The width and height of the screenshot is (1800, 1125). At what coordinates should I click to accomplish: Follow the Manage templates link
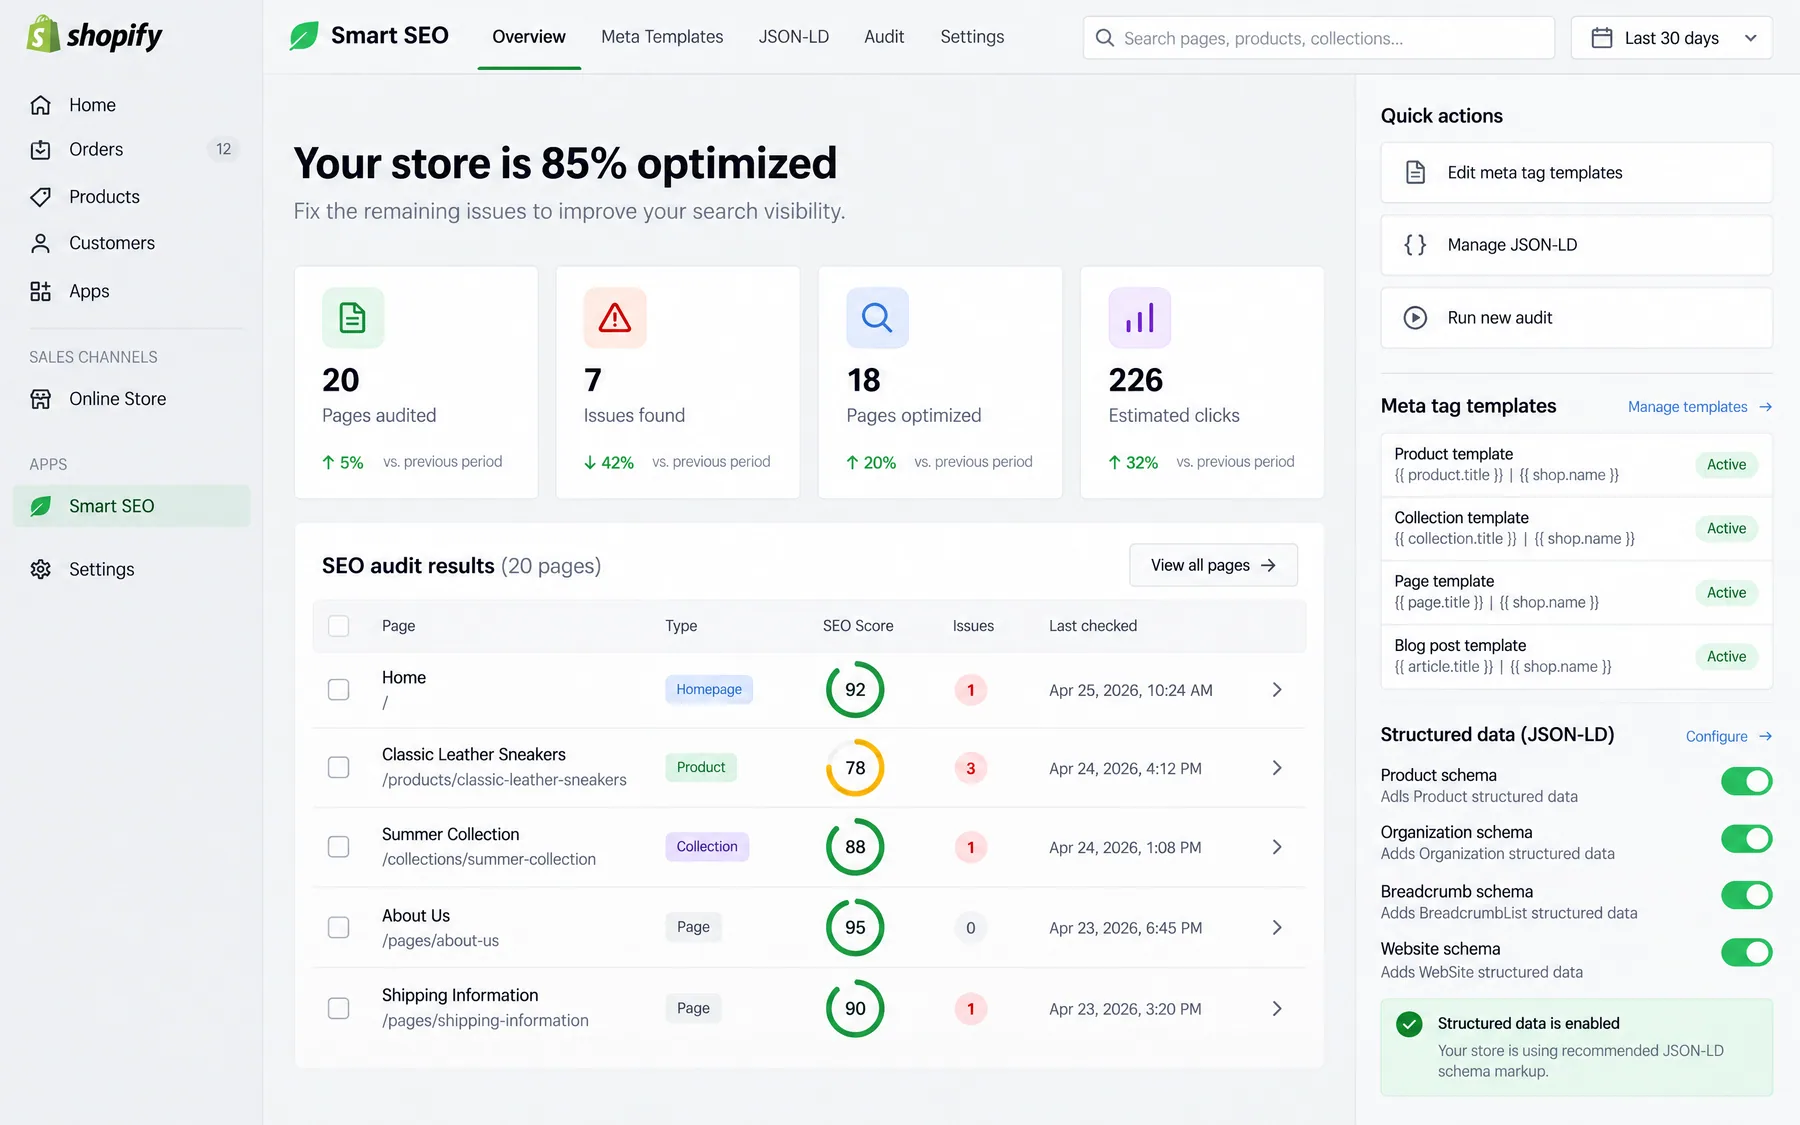tap(1700, 407)
